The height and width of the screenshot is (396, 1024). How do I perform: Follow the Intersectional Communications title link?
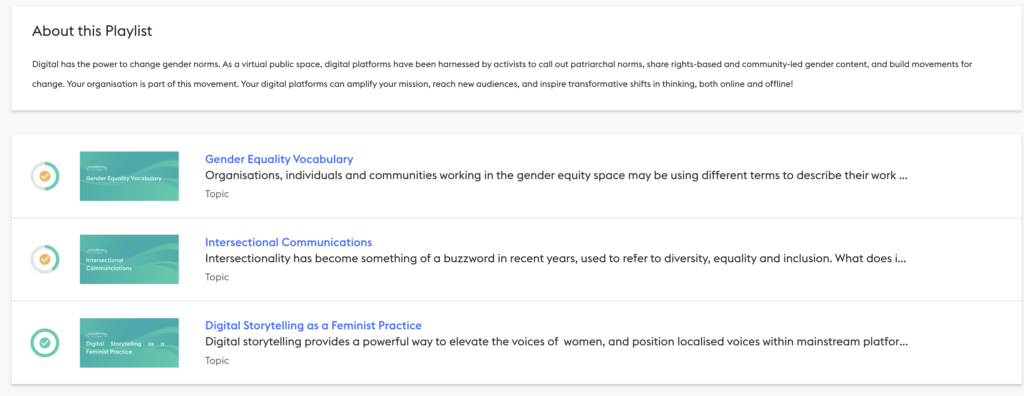(289, 242)
